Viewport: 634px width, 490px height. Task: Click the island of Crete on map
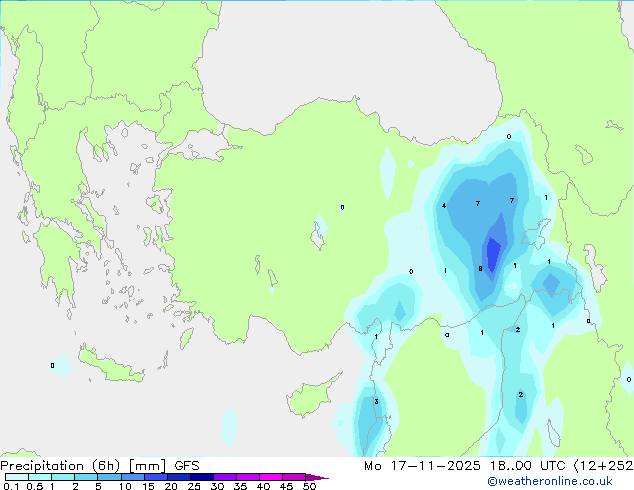tap(110, 366)
